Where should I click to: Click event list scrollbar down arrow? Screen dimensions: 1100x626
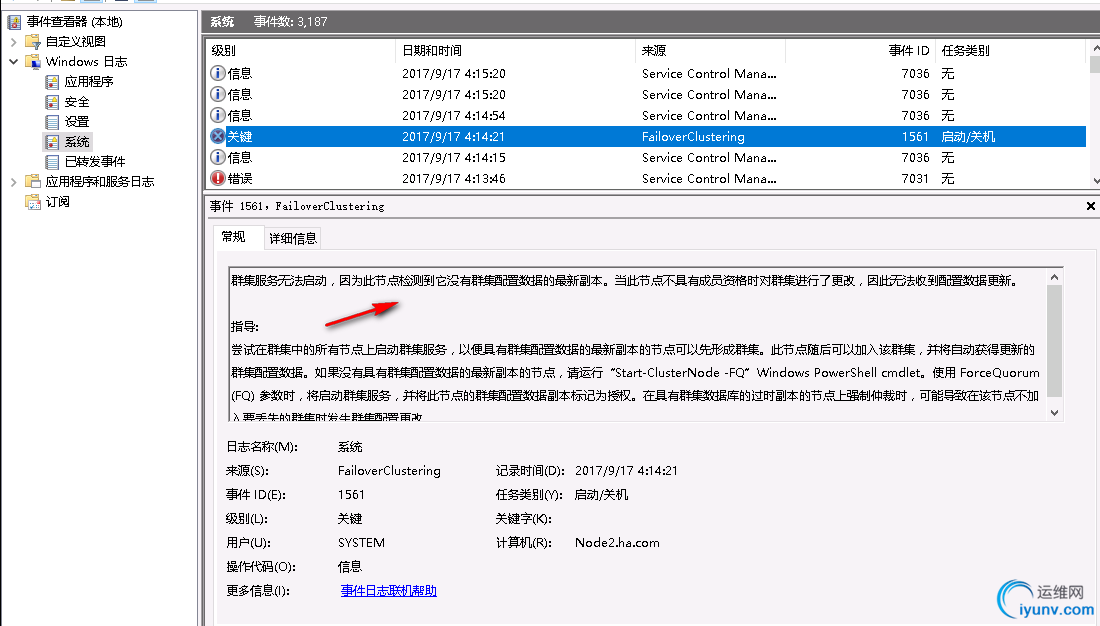click(1095, 180)
